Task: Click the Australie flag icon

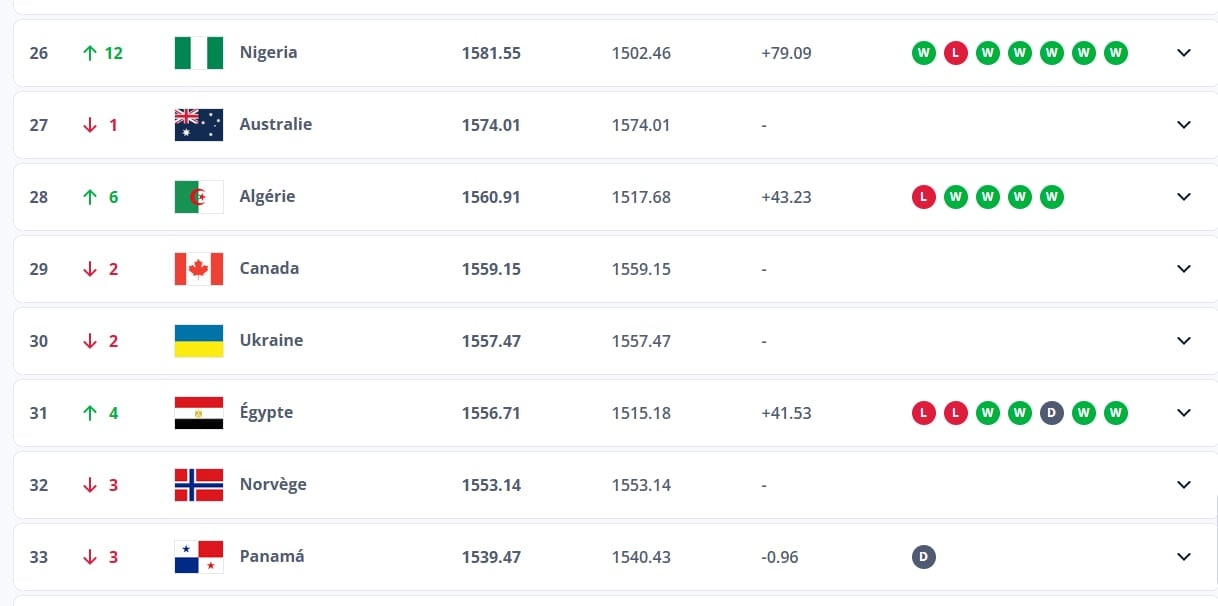Action: point(198,125)
